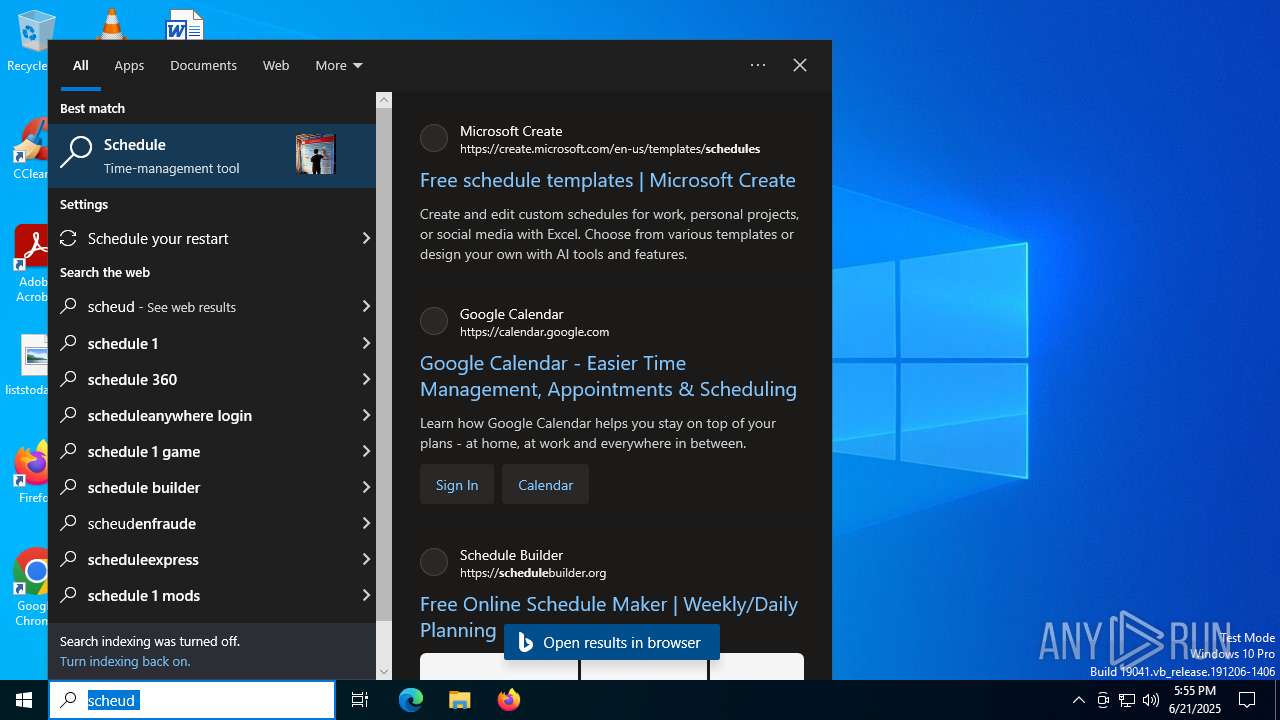Image resolution: width=1280 pixels, height=720 pixels.
Task: Click Open results in browser button
Action: pyautogui.click(x=612, y=642)
